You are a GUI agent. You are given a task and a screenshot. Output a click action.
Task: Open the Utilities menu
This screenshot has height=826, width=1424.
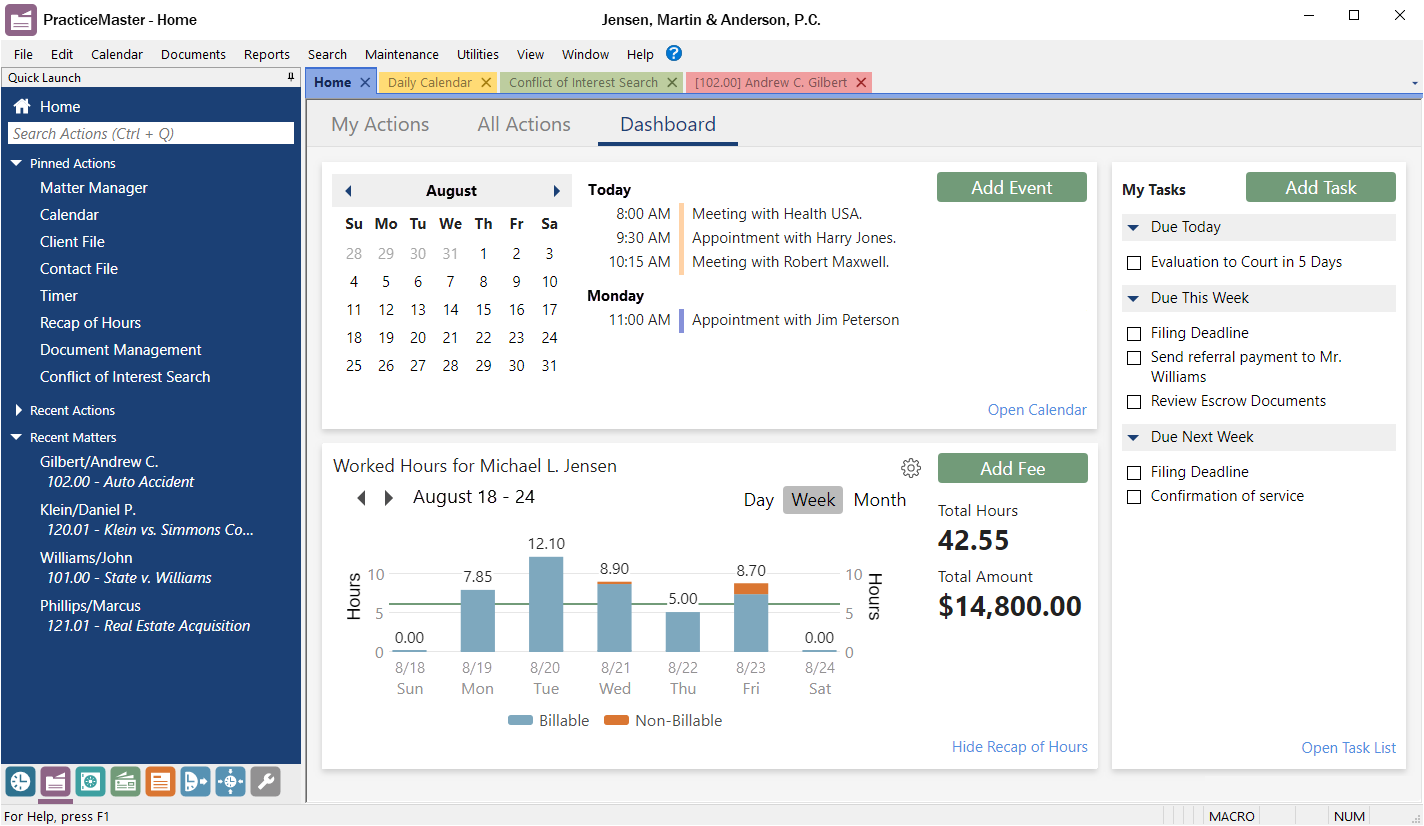478,55
